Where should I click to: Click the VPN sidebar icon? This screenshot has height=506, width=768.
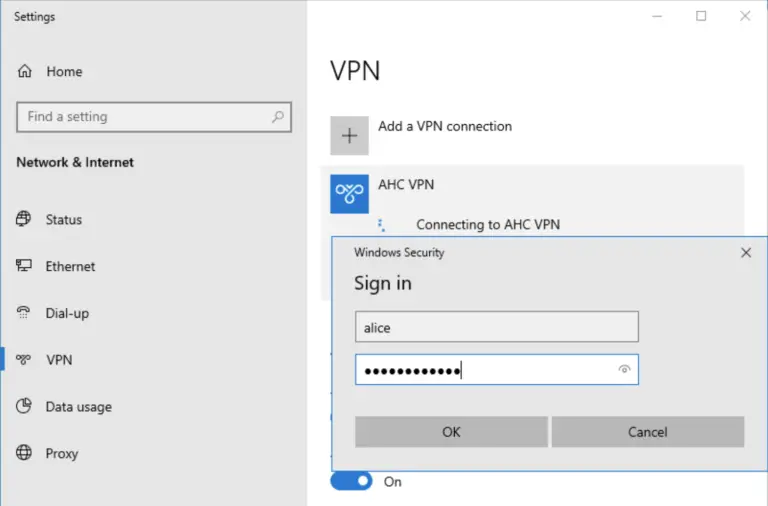click(24, 360)
